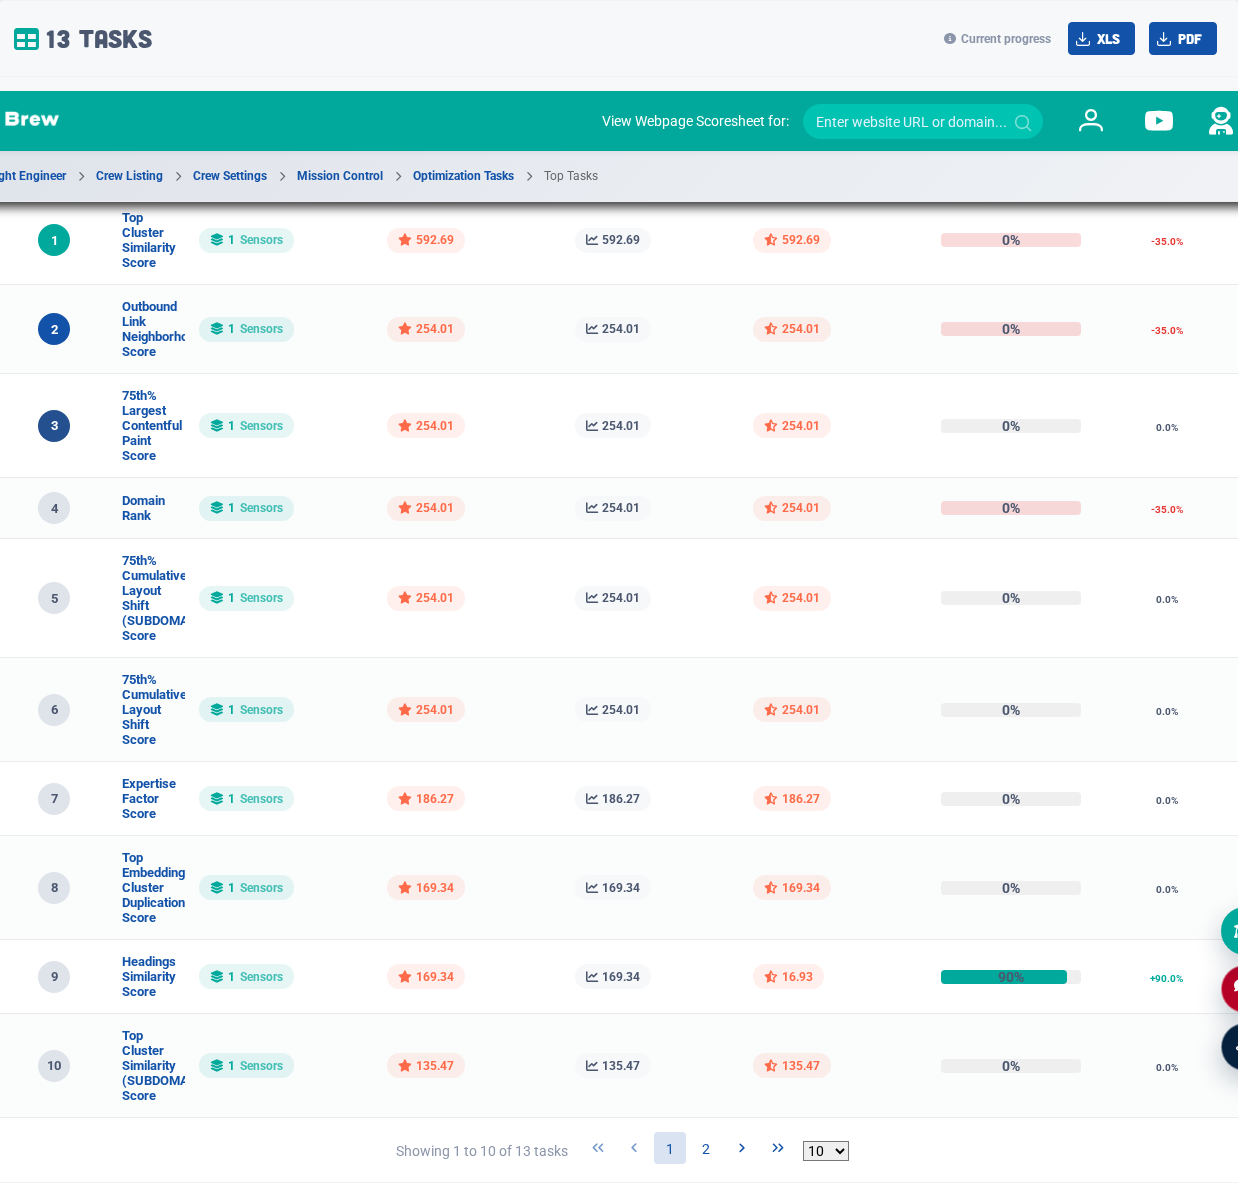This screenshot has width=1238, height=1183.
Task: Download the XLS export
Action: pyautogui.click(x=1101, y=39)
